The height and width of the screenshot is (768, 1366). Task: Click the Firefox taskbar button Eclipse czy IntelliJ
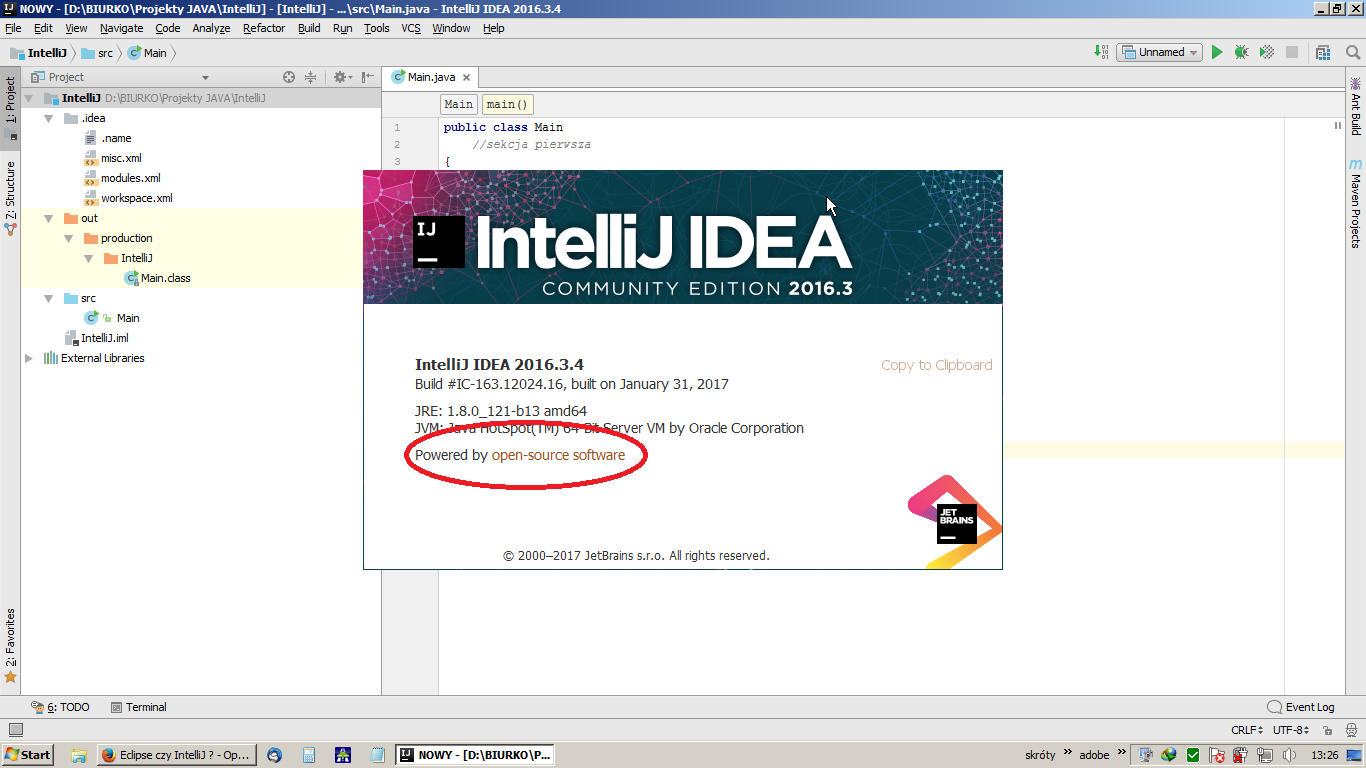176,755
